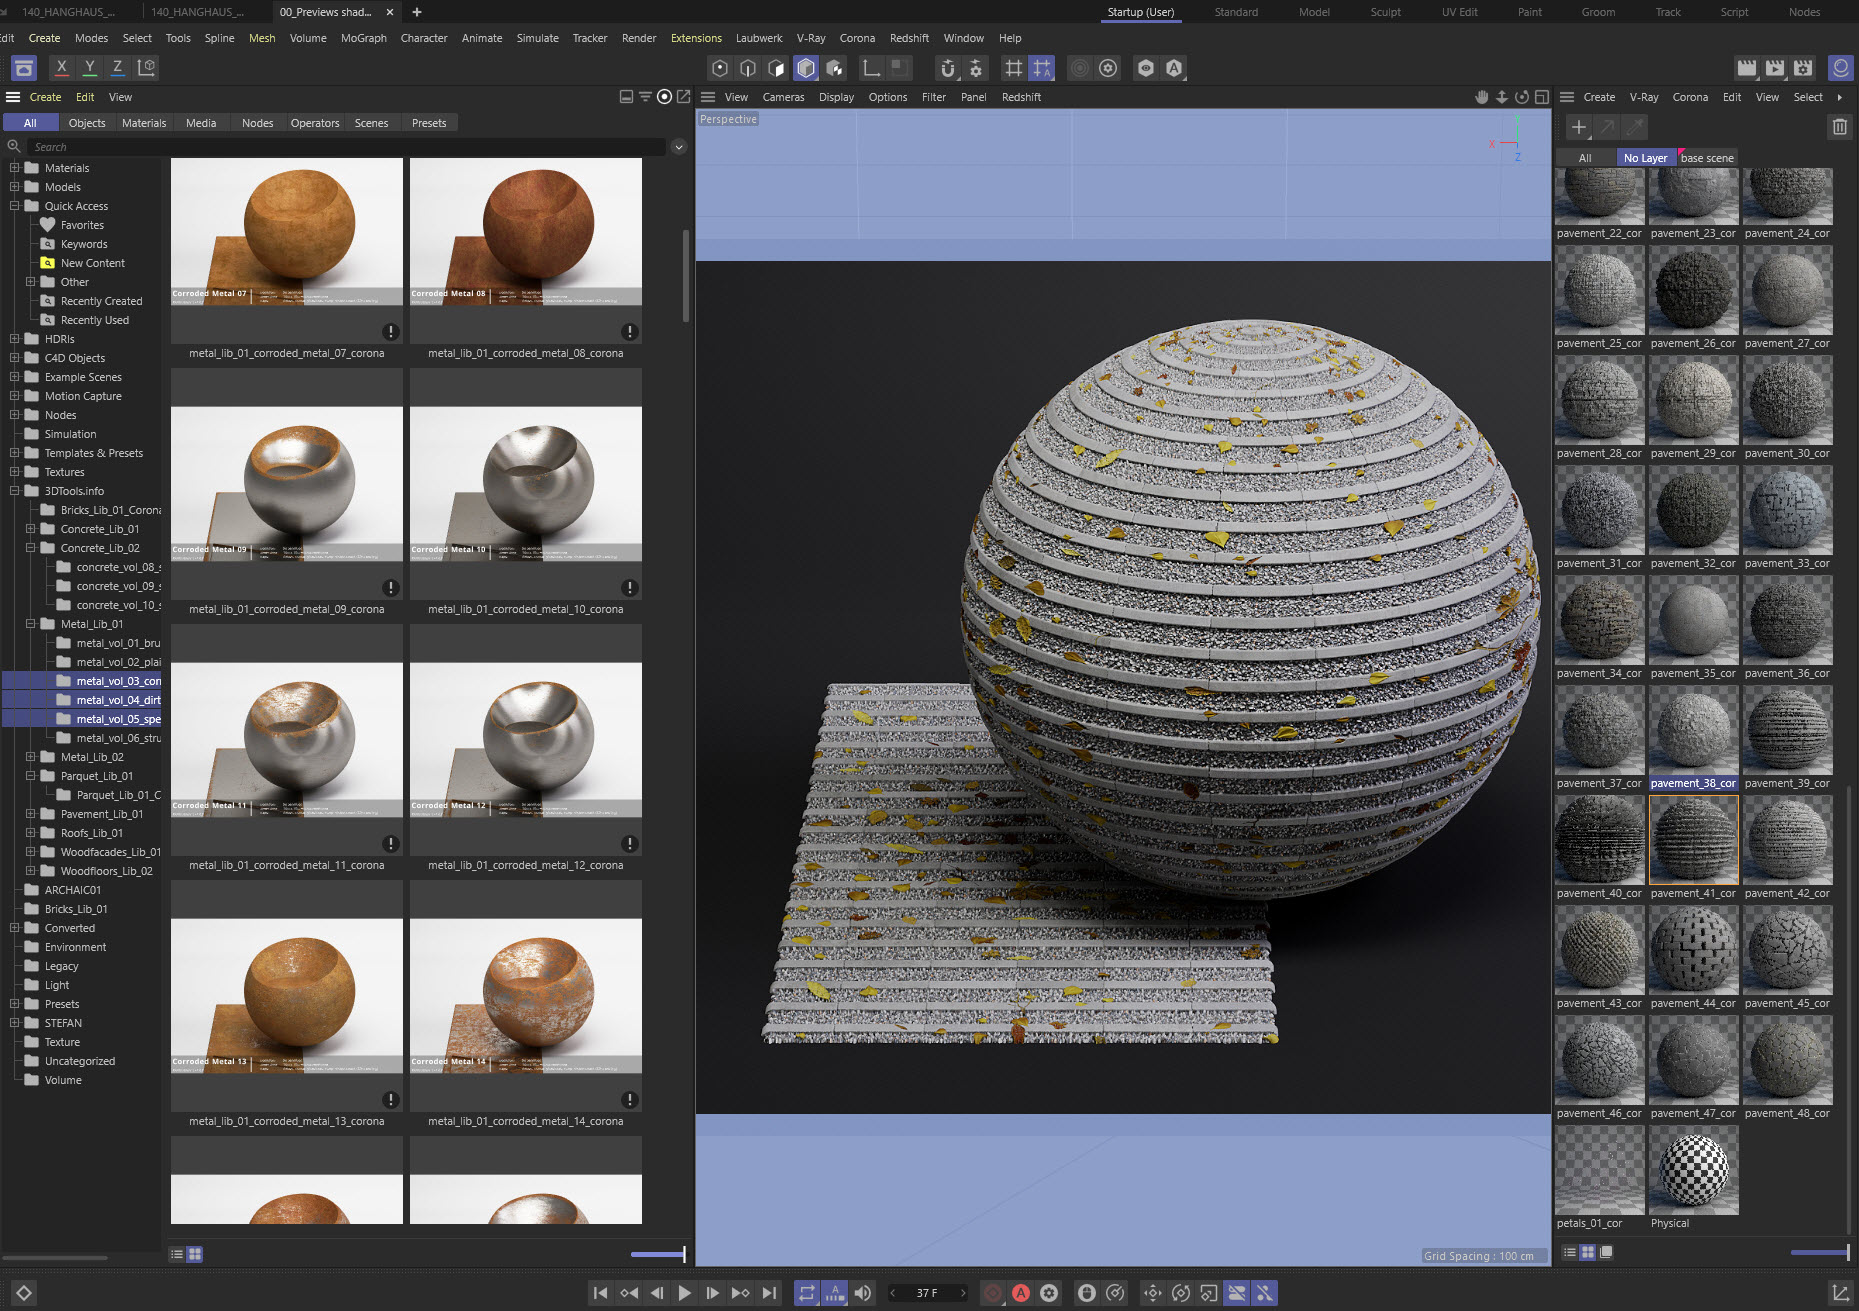Expand the Materials folder in tree

[x=14, y=168]
